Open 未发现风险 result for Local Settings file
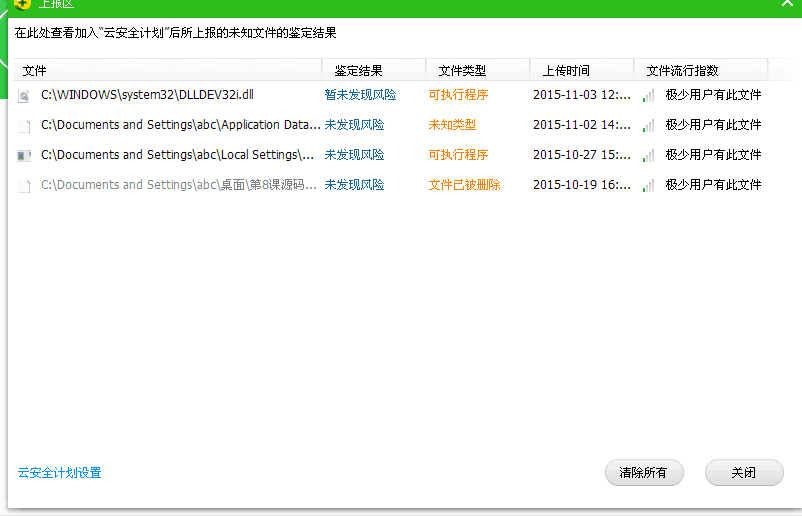The image size is (802, 516). [354, 154]
